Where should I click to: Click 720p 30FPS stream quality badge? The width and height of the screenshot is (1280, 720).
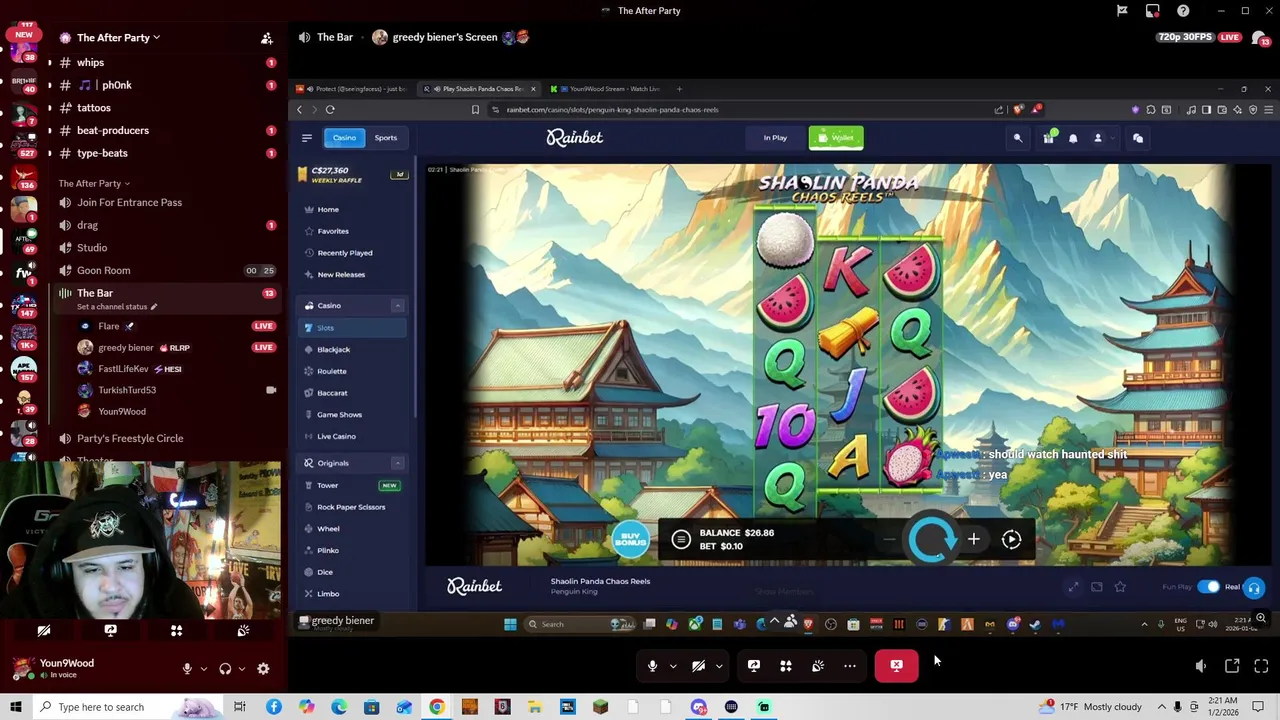coord(1185,37)
